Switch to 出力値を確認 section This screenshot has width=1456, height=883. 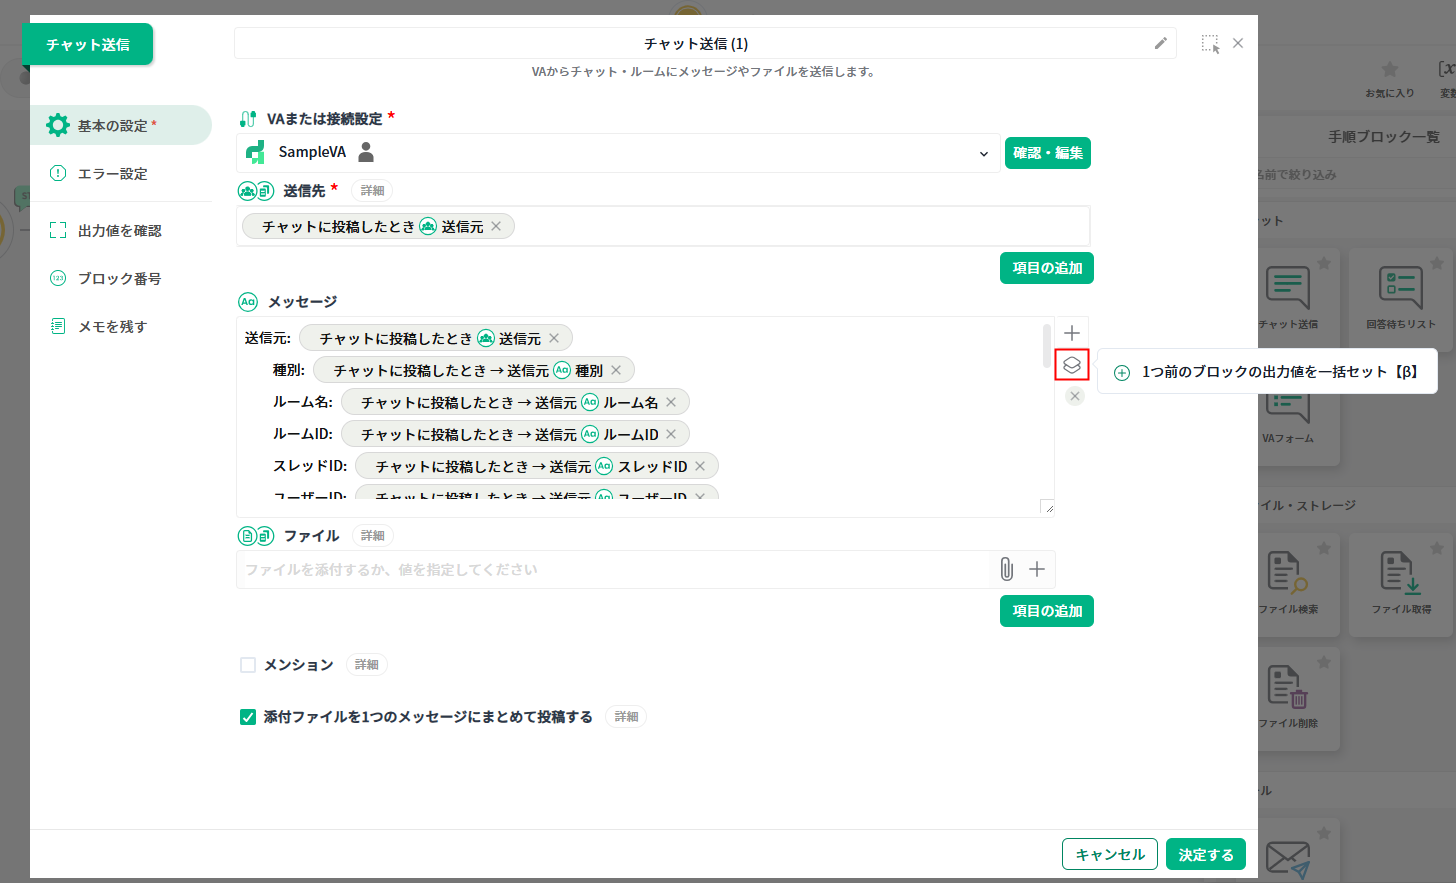pos(119,231)
